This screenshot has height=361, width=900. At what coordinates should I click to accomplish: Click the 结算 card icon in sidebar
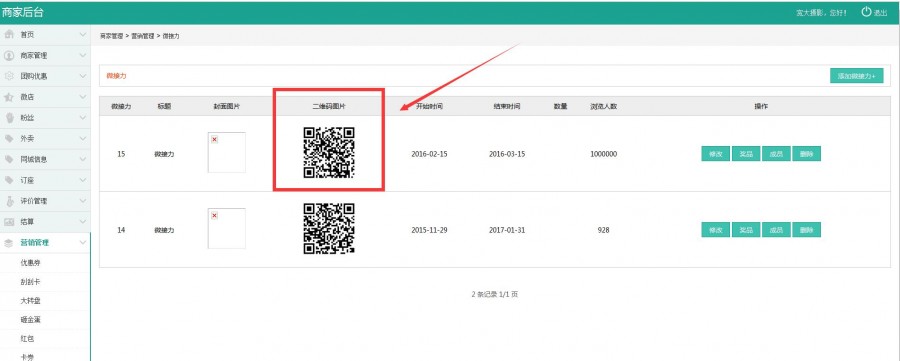(x=9, y=222)
